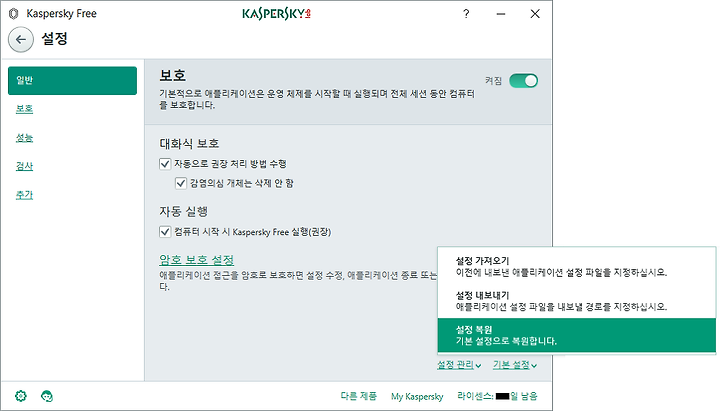Viewport: 720px width, 411px height.
Task: Toggle the 보호 켜짐 switch
Action: pos(523,81)
